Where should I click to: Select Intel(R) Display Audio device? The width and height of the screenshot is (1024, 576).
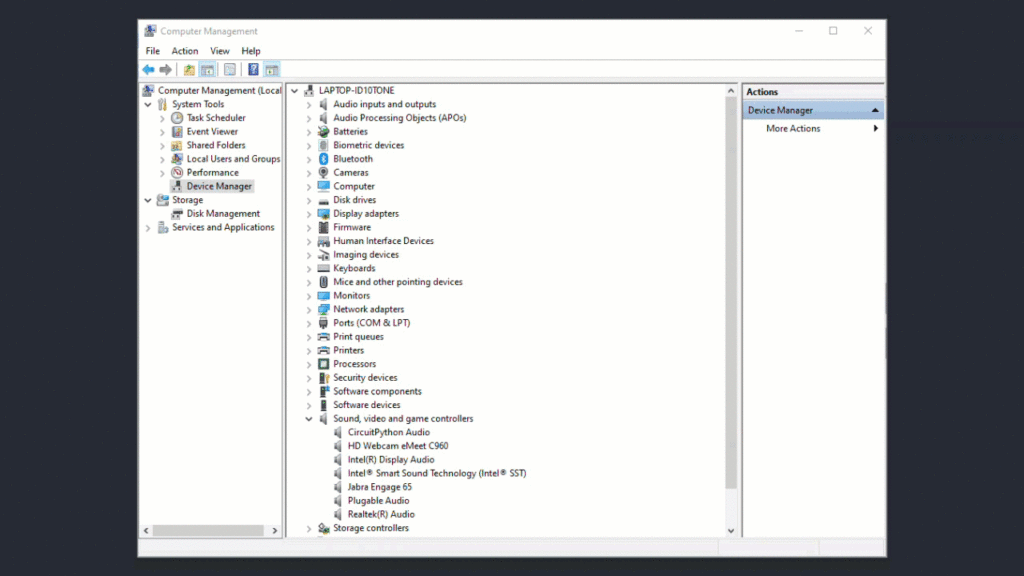(x=391, y=460)
